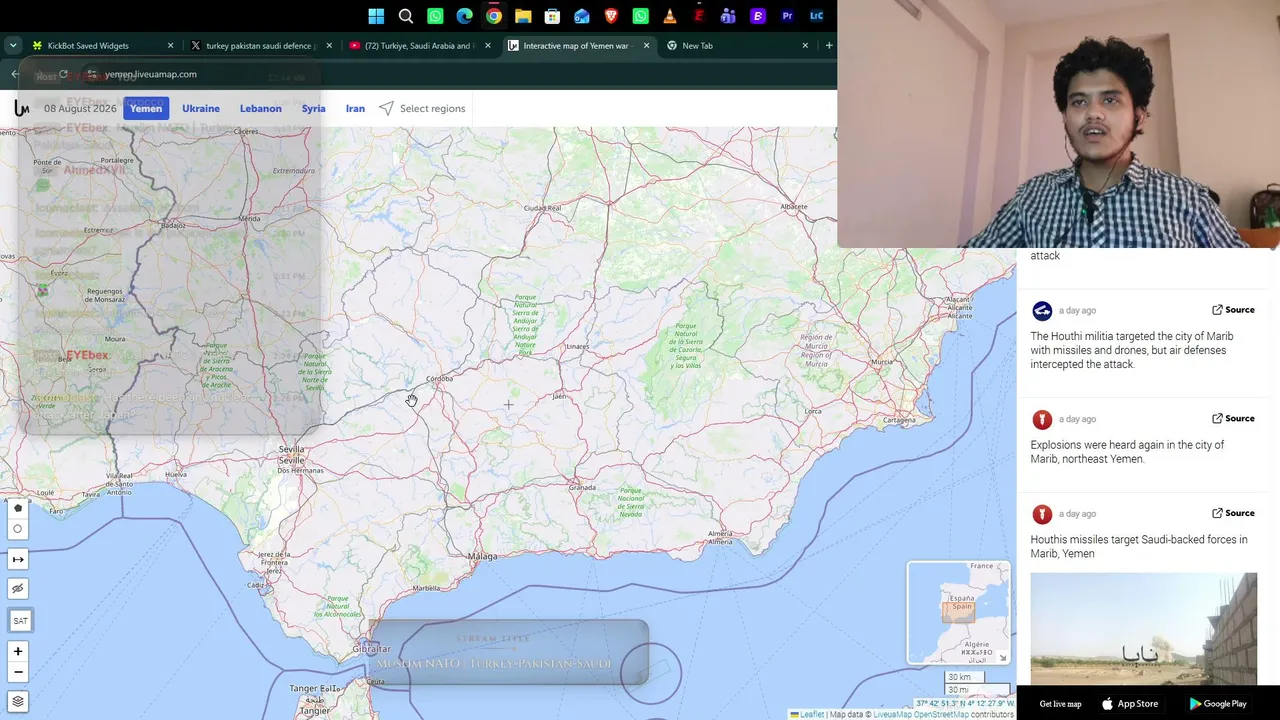Activate the distance ruler arrow tool
Image resolution: width=1280 pixels, height=720 pixels.
coord(18,559)
